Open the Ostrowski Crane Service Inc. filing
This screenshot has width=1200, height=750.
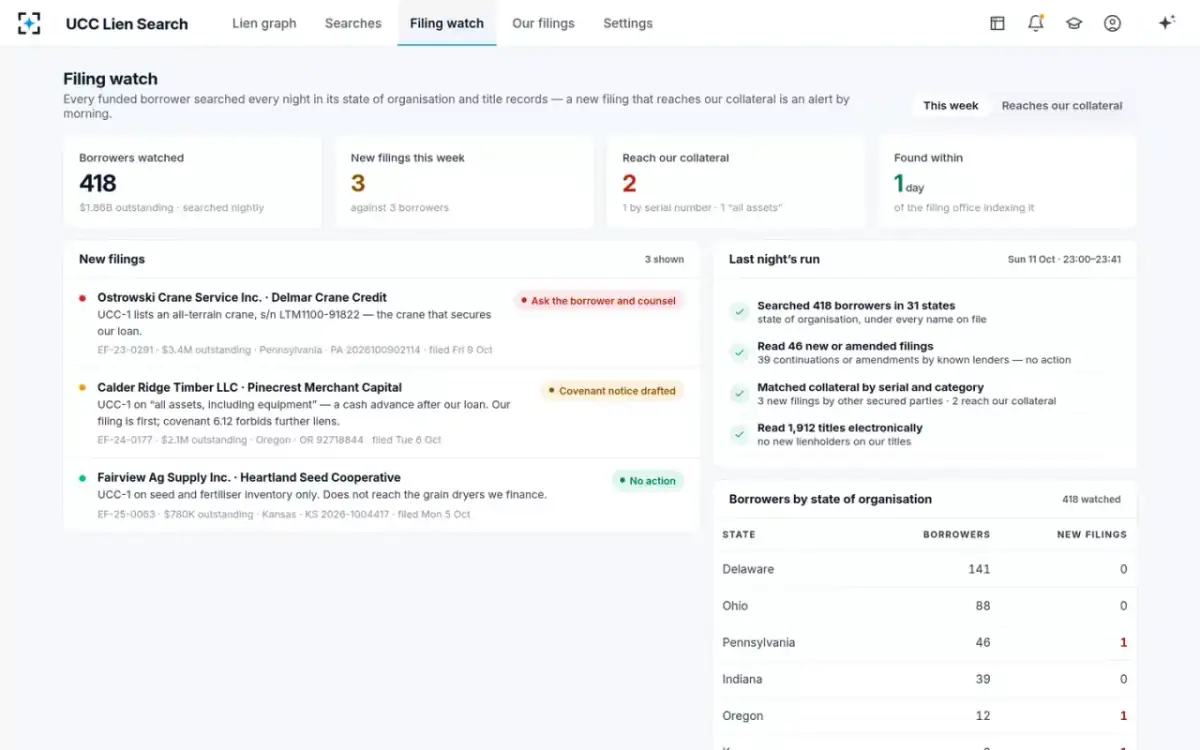click(x=381, y=323)
